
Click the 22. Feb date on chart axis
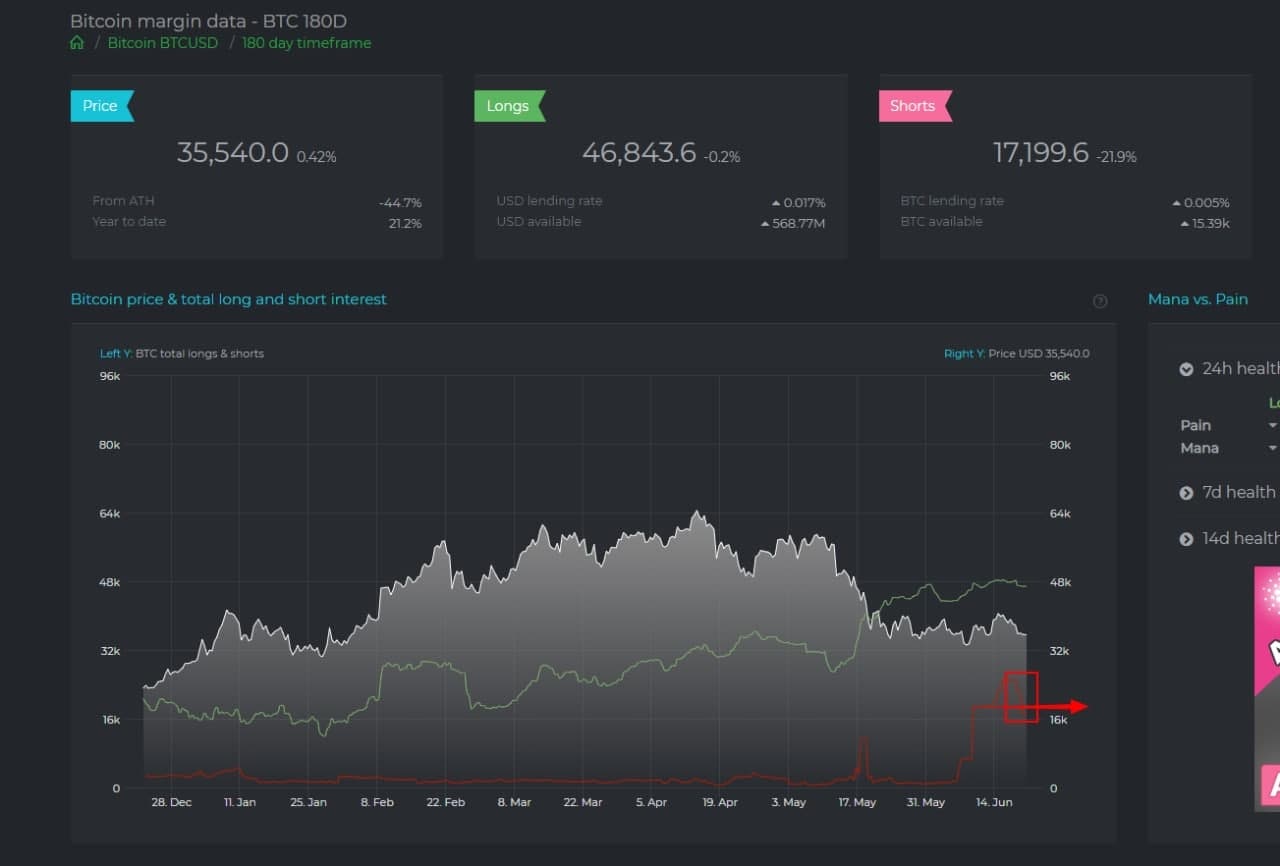coord(445,803)
